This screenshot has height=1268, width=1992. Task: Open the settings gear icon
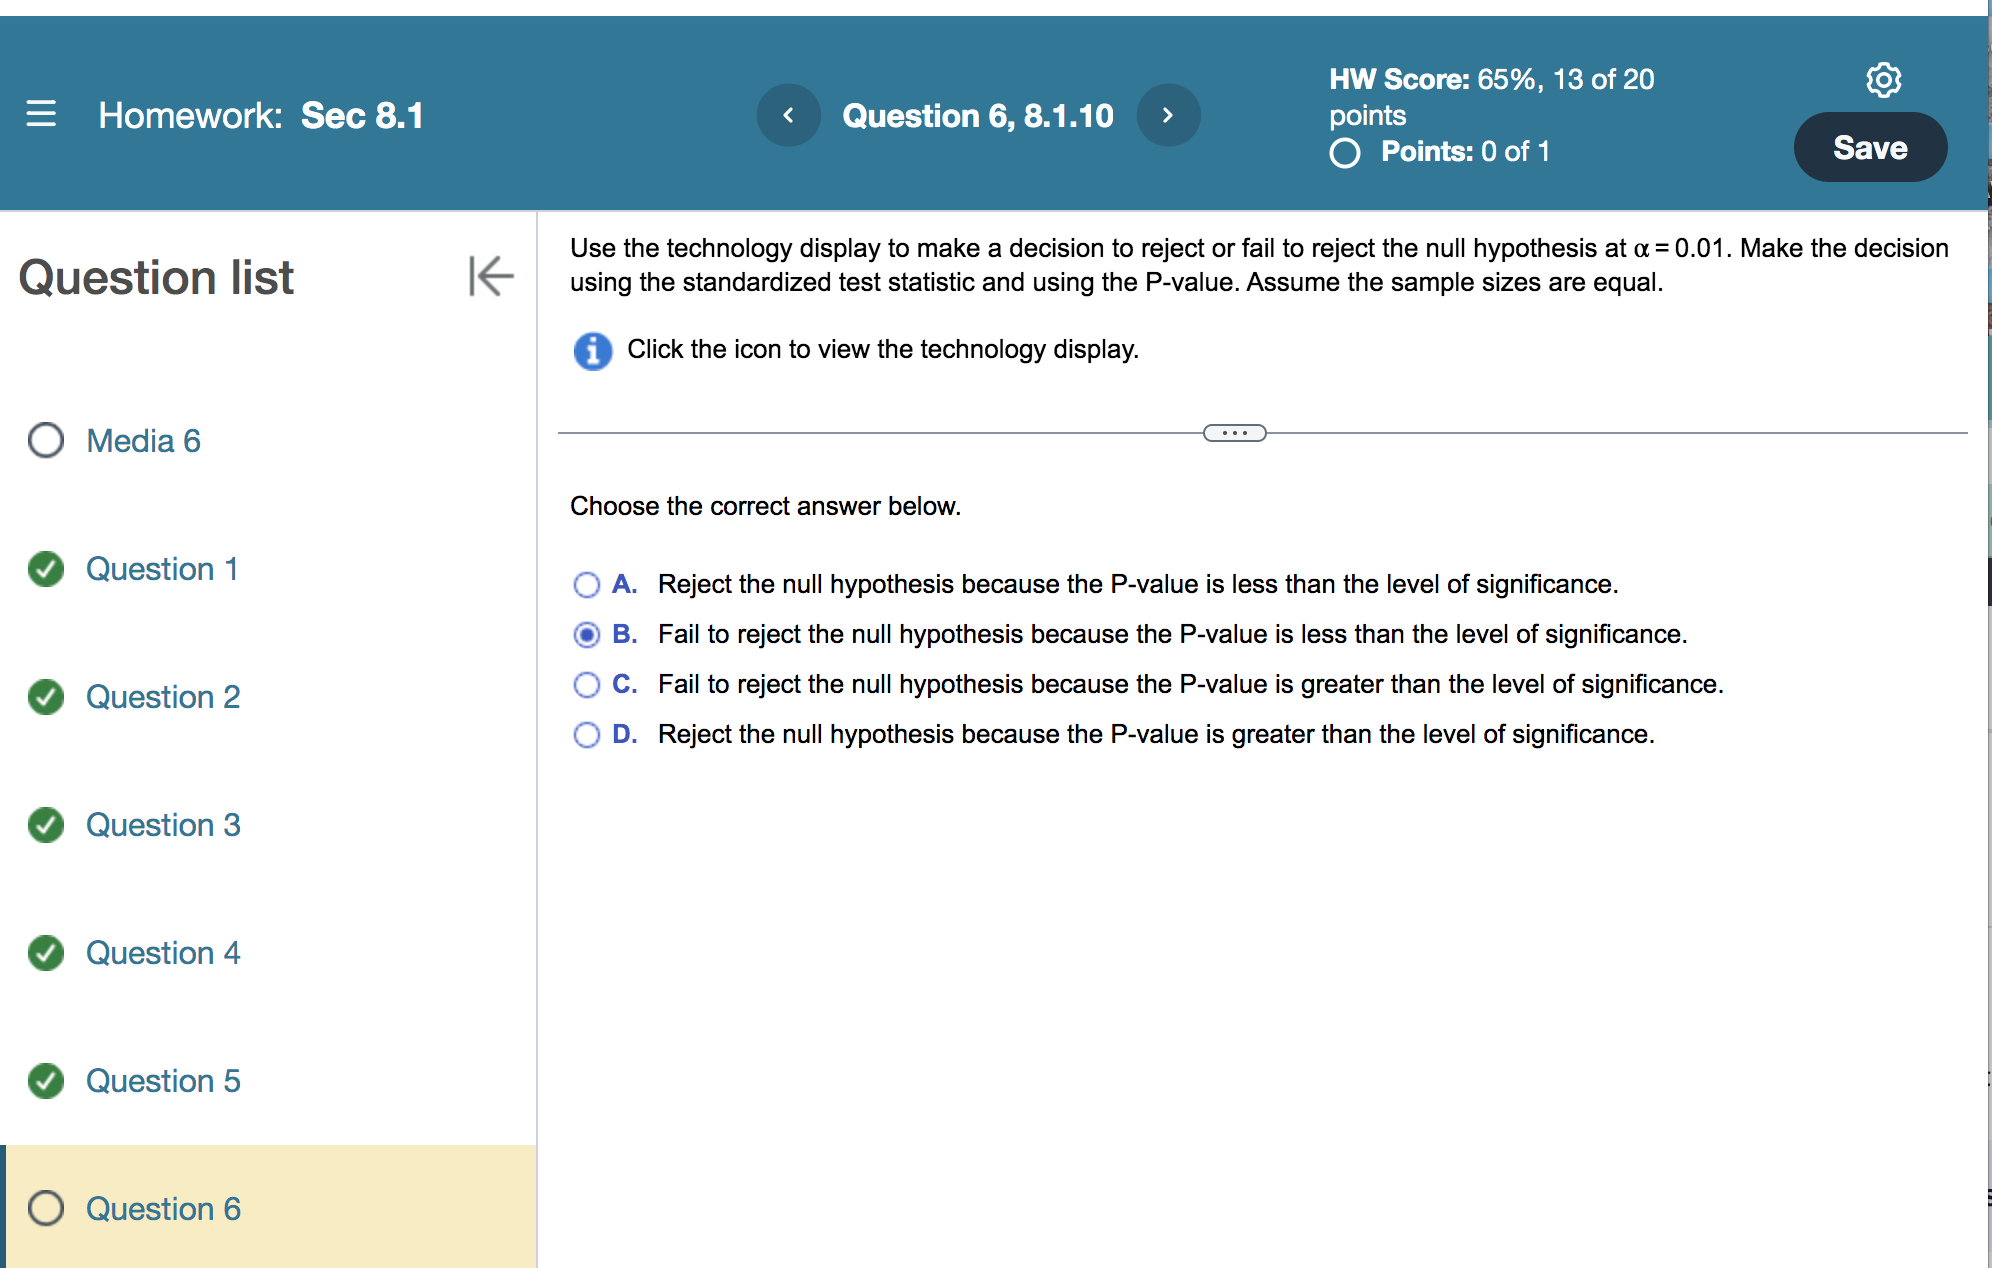click(1884, 80)
